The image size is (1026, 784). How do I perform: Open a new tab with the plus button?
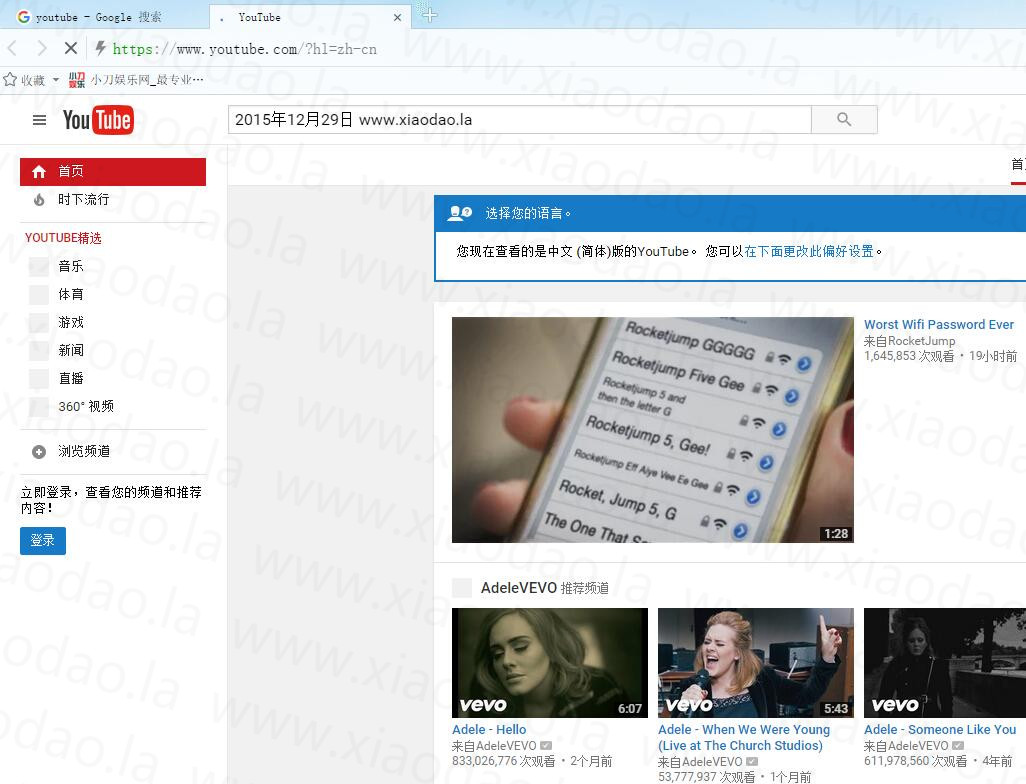429,14
